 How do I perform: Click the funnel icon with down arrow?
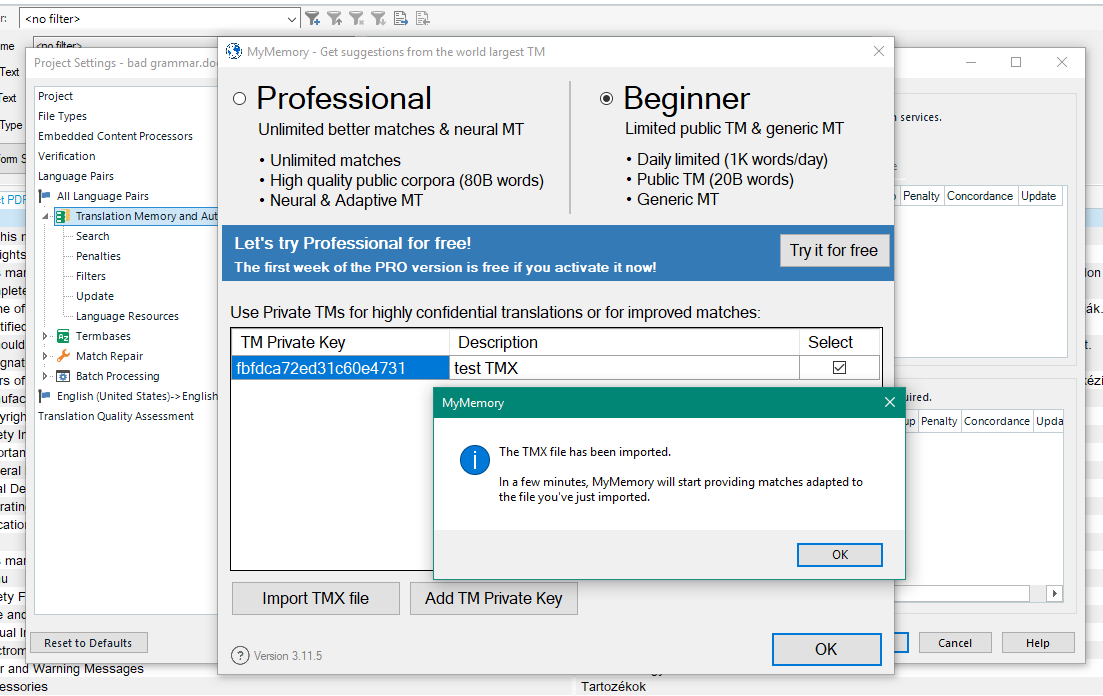[378, 18]
